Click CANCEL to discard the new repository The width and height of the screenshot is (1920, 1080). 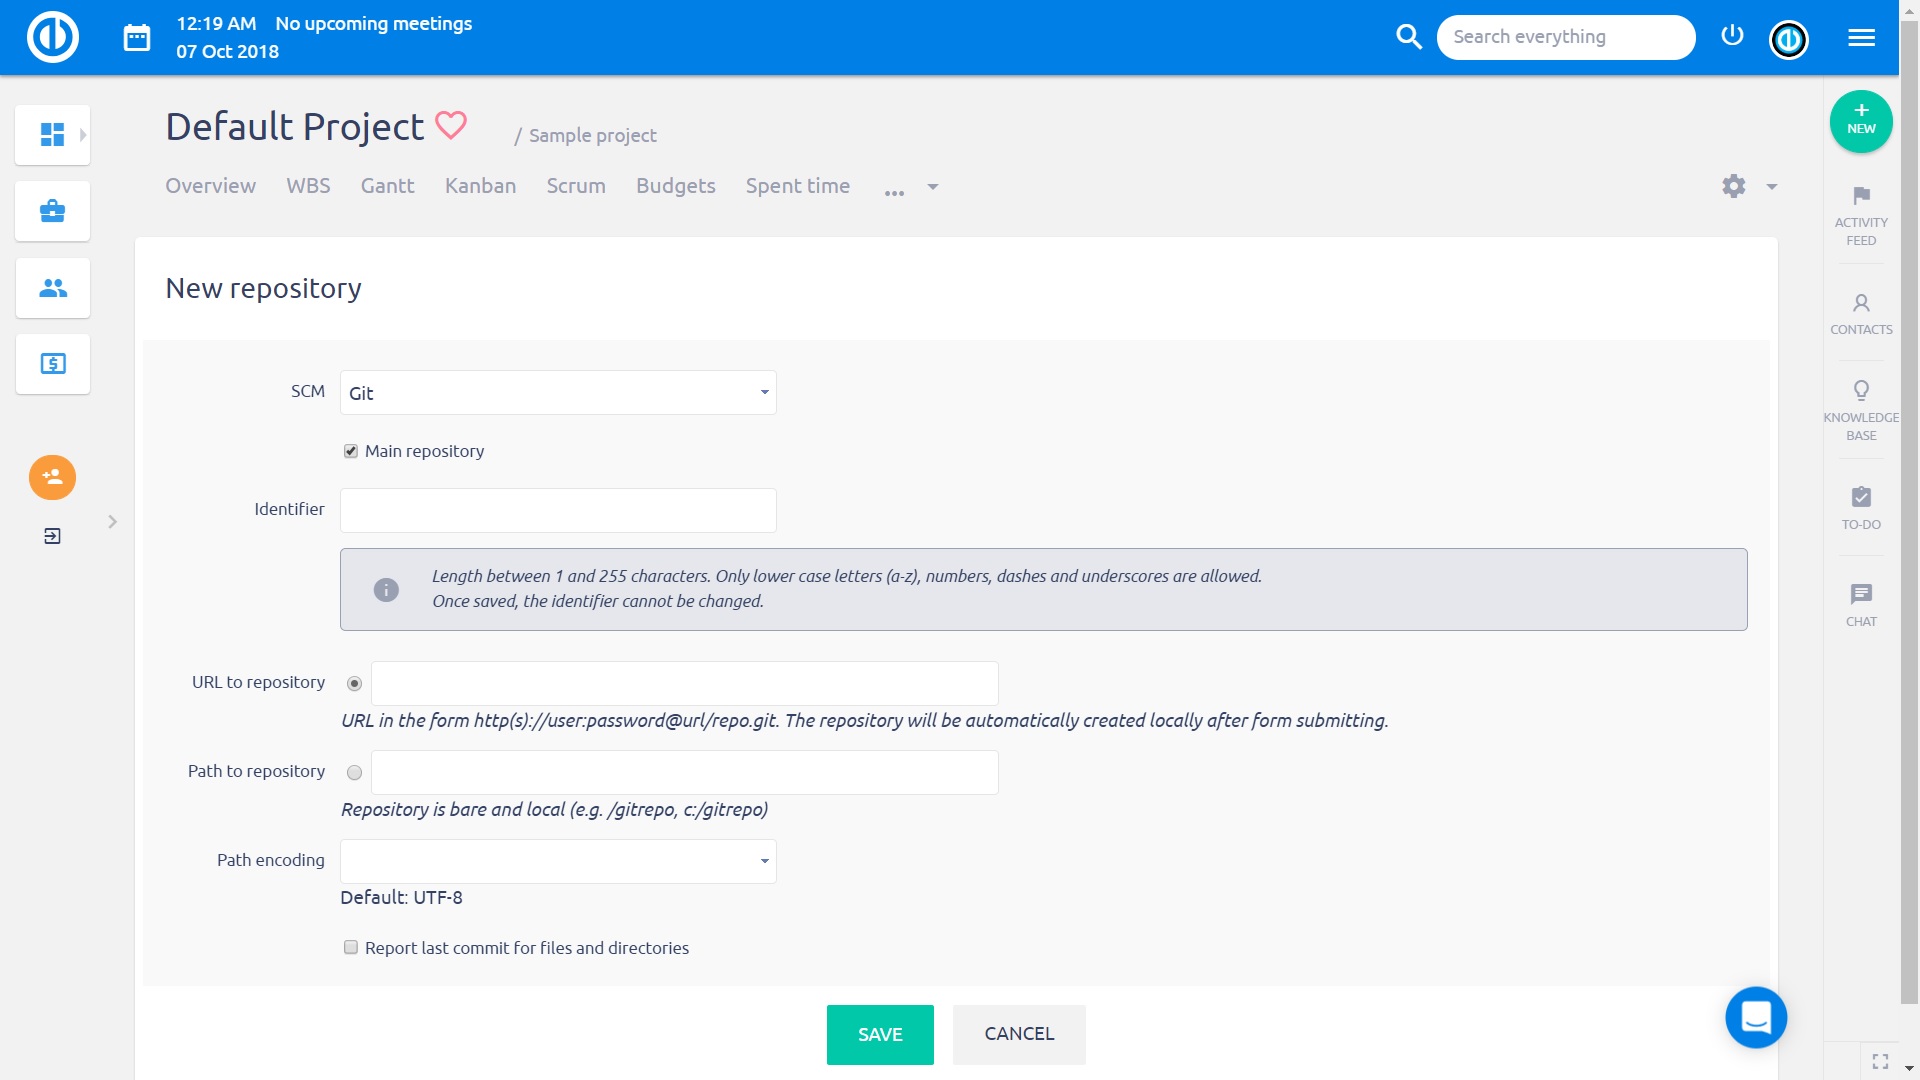tap(1019, 1034)
